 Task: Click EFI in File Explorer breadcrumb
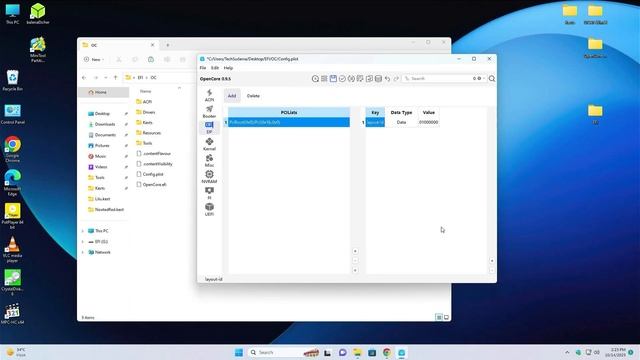[140, 78]
